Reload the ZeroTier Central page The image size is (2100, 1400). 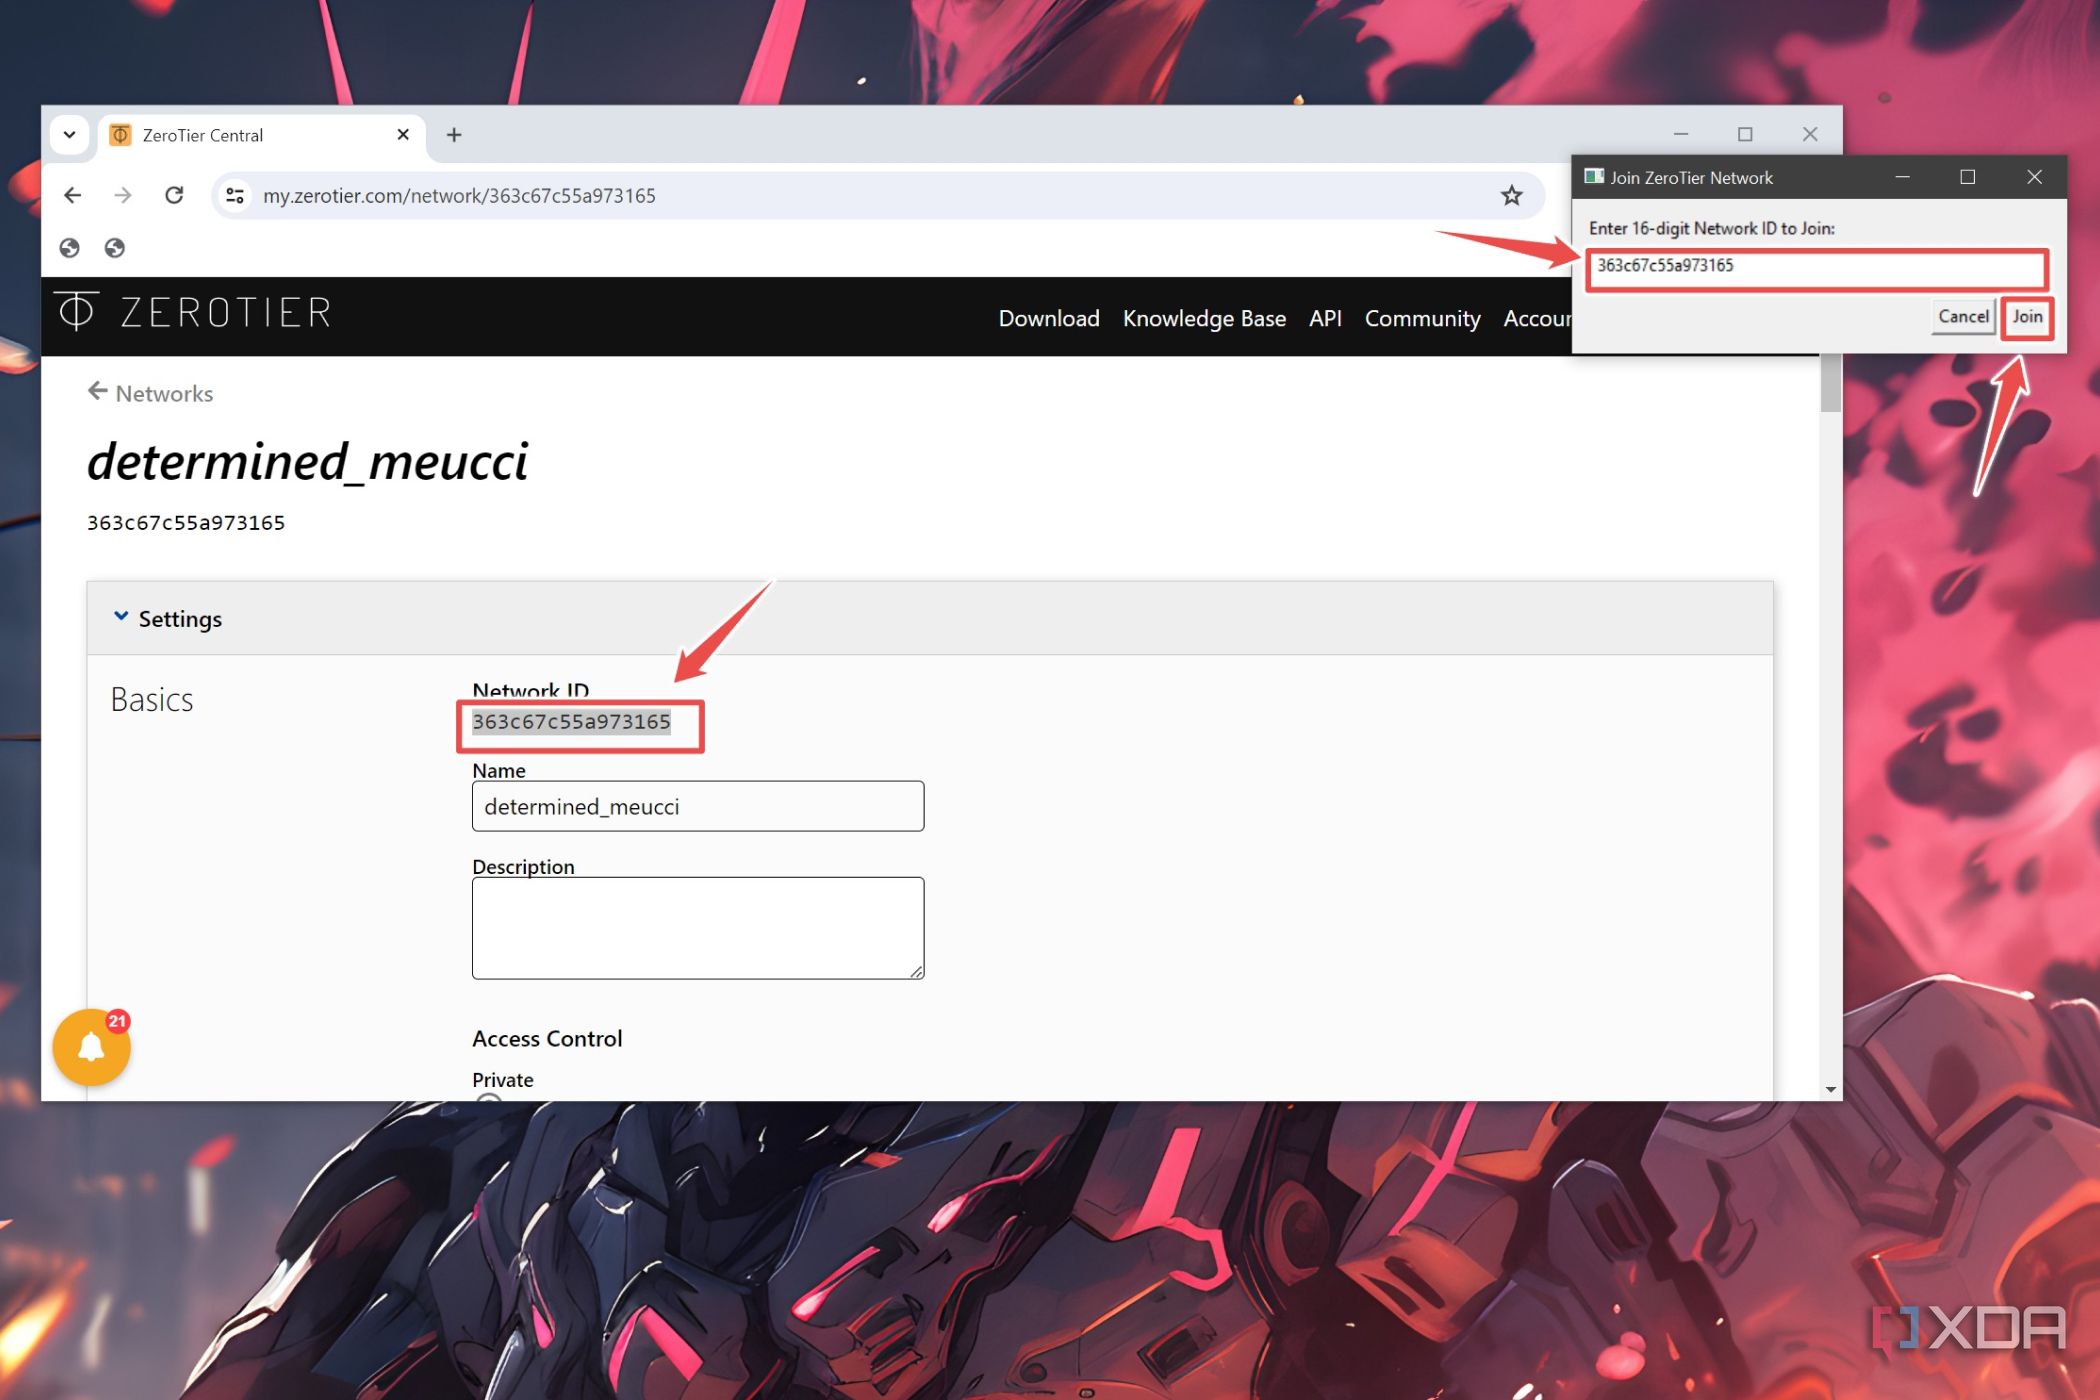click(x=174, y=195)
